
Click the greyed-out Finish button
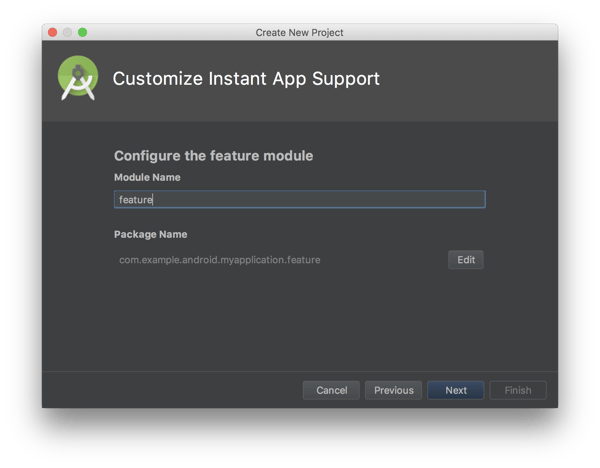click(518, 390)
